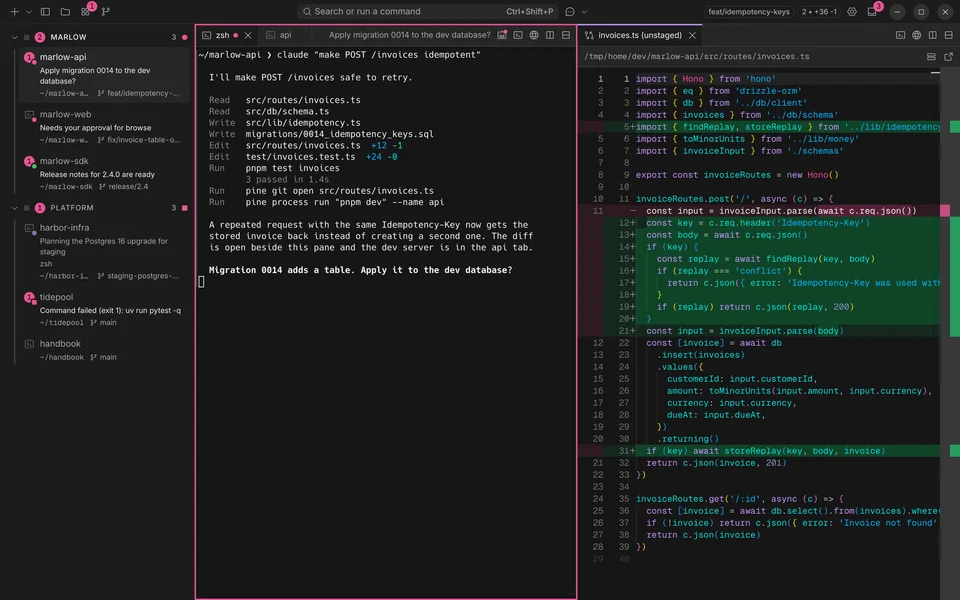Open the inbox icon with badge 3
Viewport: 960px width, 600px height.
pyautogui.click(x=872, y=12)
